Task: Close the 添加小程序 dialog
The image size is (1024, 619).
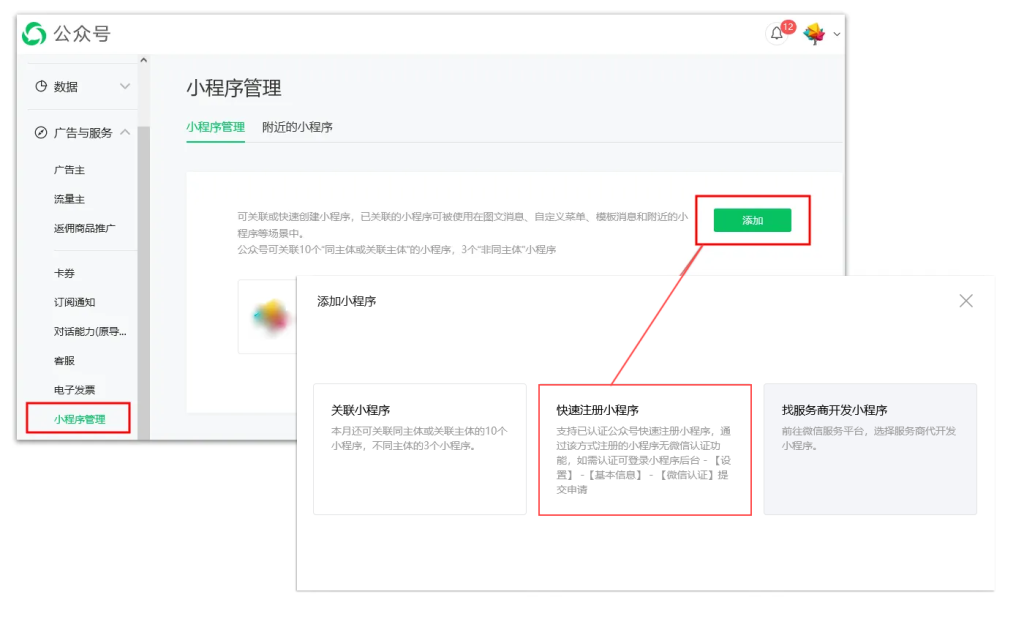Action: pyautogui.click(x=965, y=301)
